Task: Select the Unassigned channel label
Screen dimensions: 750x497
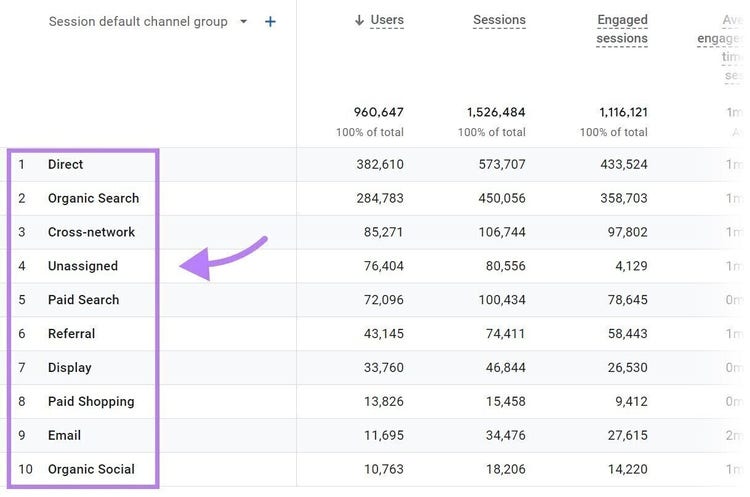Action: tap(83, 266)
